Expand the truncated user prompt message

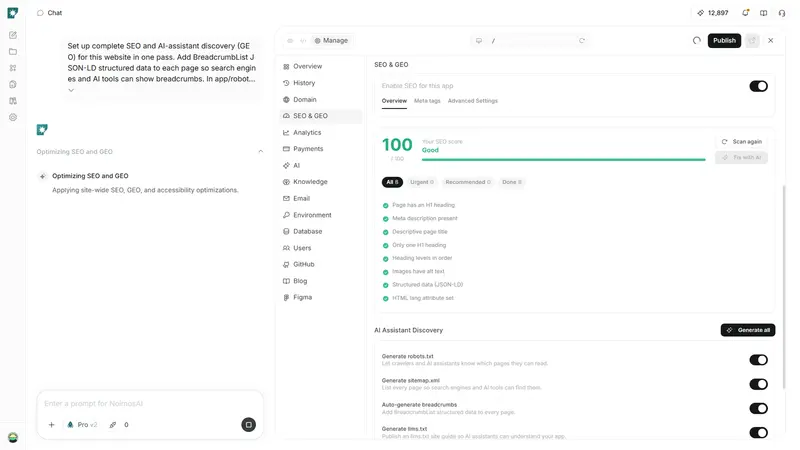pyautogui.click(x=71, y=90)
